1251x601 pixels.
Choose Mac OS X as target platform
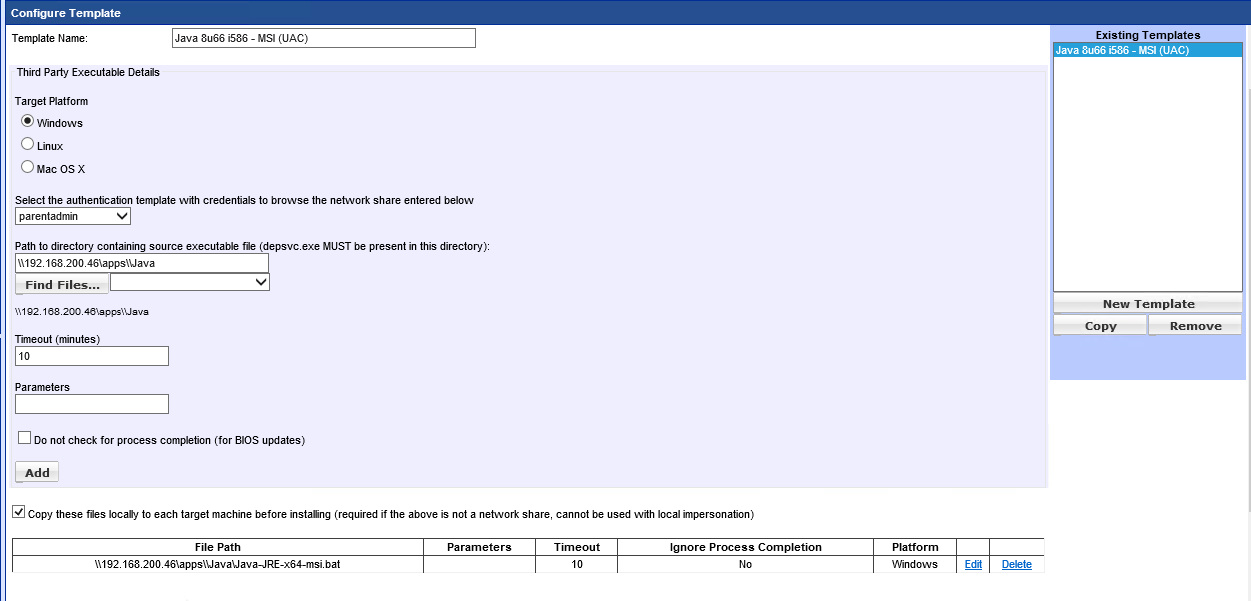click(x=28, y=167)
